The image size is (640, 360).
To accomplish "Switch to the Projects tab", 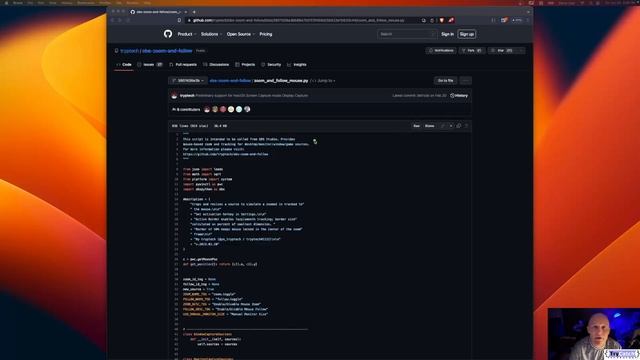I will pos(245,65).
